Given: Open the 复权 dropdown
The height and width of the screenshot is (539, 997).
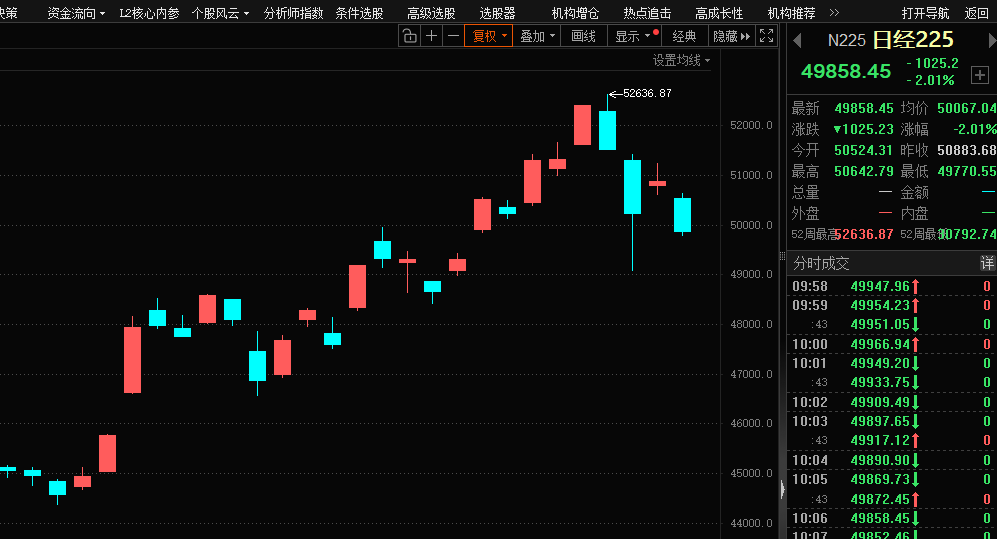Looking at the screenshot, I should click(490, 36).
